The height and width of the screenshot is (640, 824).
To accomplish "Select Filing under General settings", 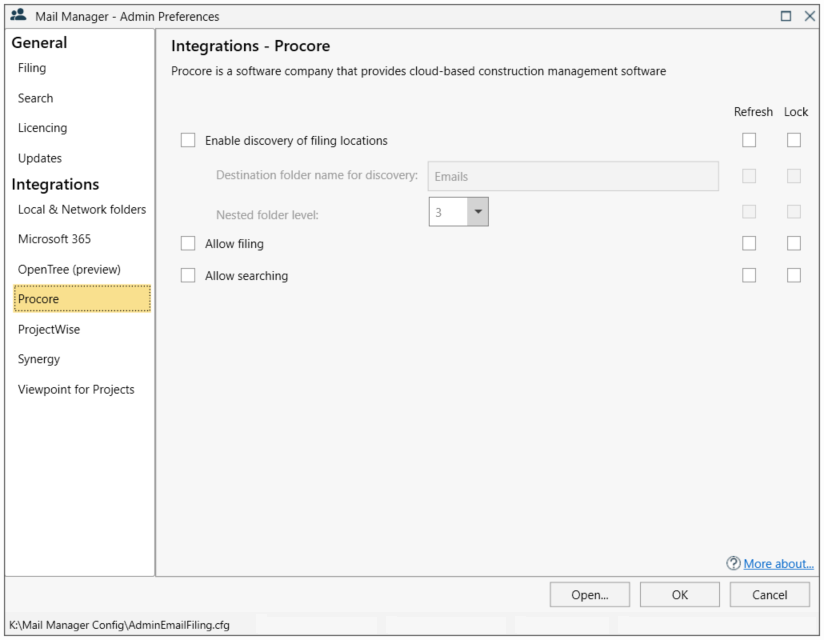I will click(x=31, y=68).
